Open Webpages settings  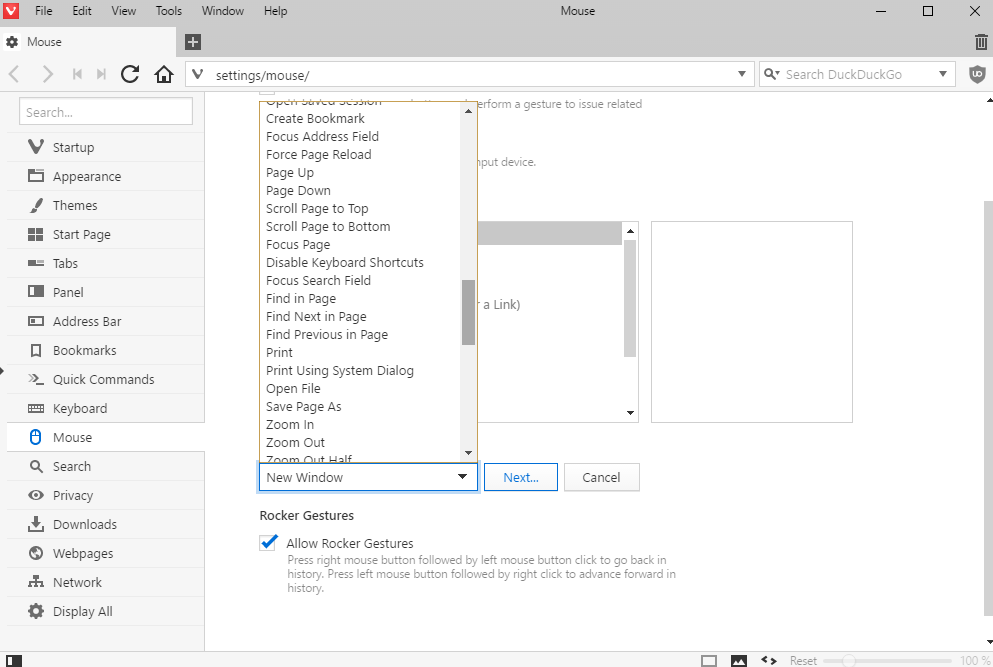tap(106, 554)
